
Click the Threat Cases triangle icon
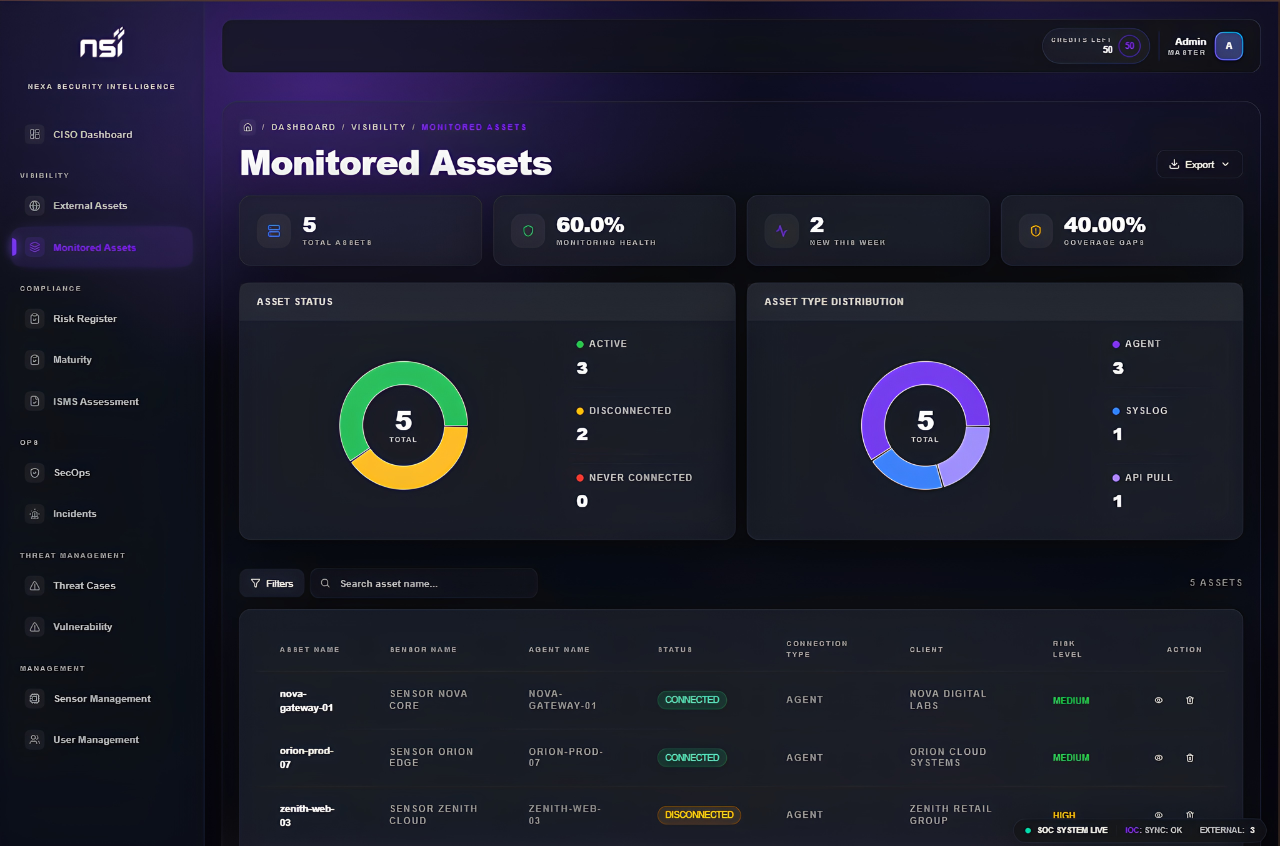point(35,585)
